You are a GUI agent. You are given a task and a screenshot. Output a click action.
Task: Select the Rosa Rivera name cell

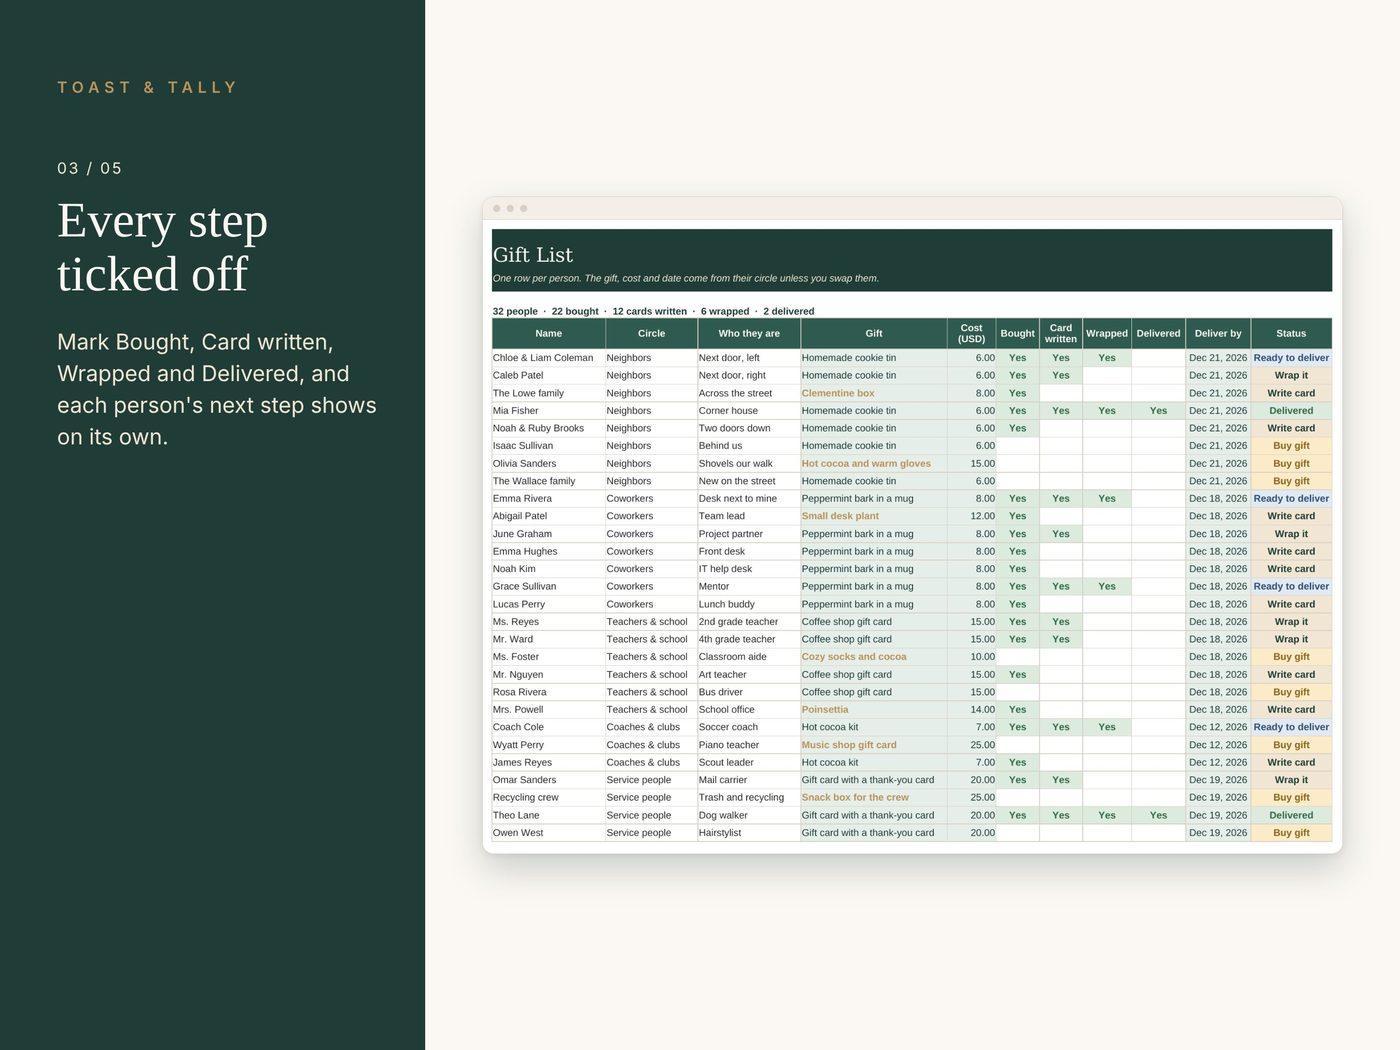click(x=548, y=692)
